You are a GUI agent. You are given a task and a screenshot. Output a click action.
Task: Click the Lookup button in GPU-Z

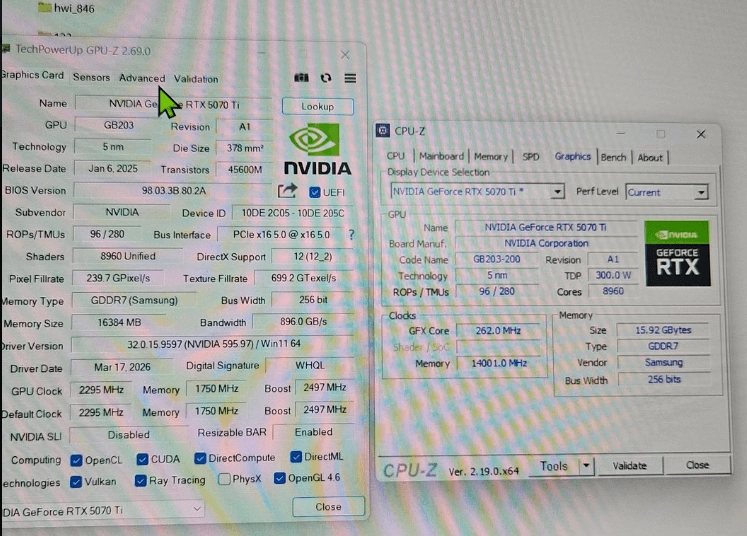318,106
